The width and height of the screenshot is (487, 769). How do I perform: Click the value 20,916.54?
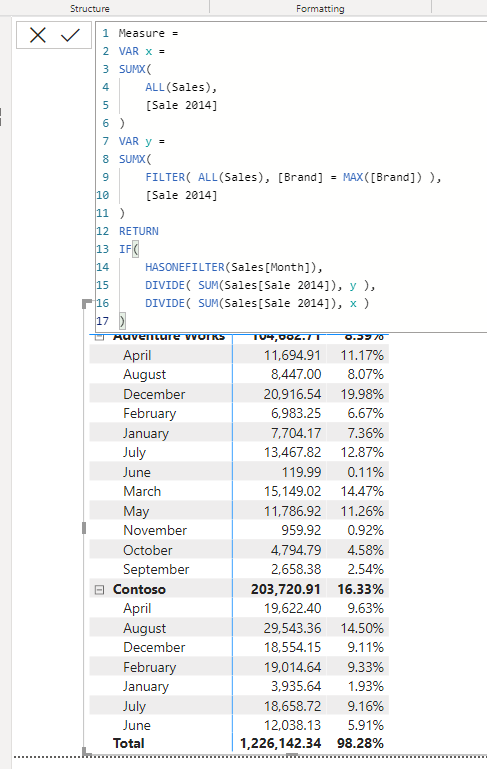pyautogui.click(x=292, y=394)
